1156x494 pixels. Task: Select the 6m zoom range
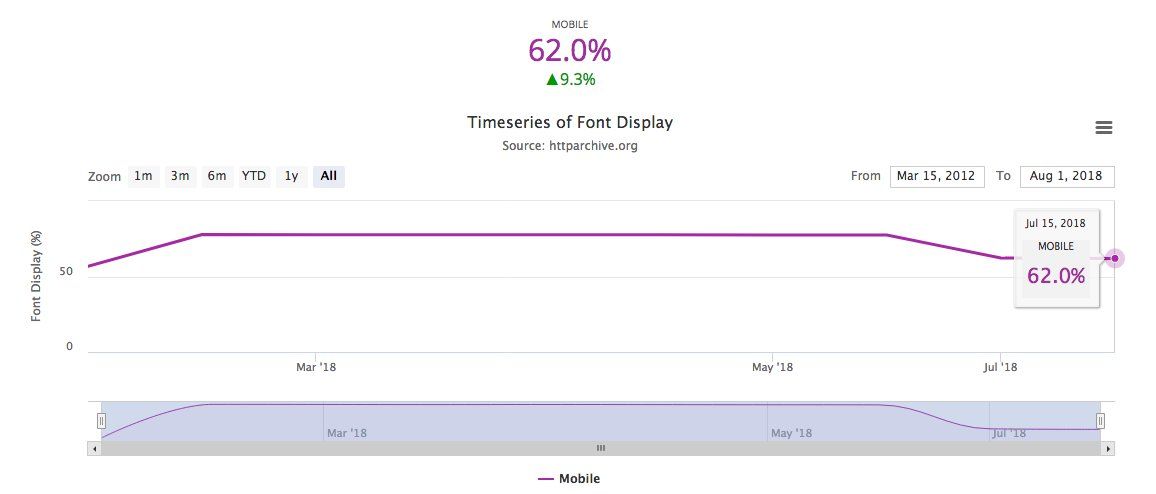217,176
